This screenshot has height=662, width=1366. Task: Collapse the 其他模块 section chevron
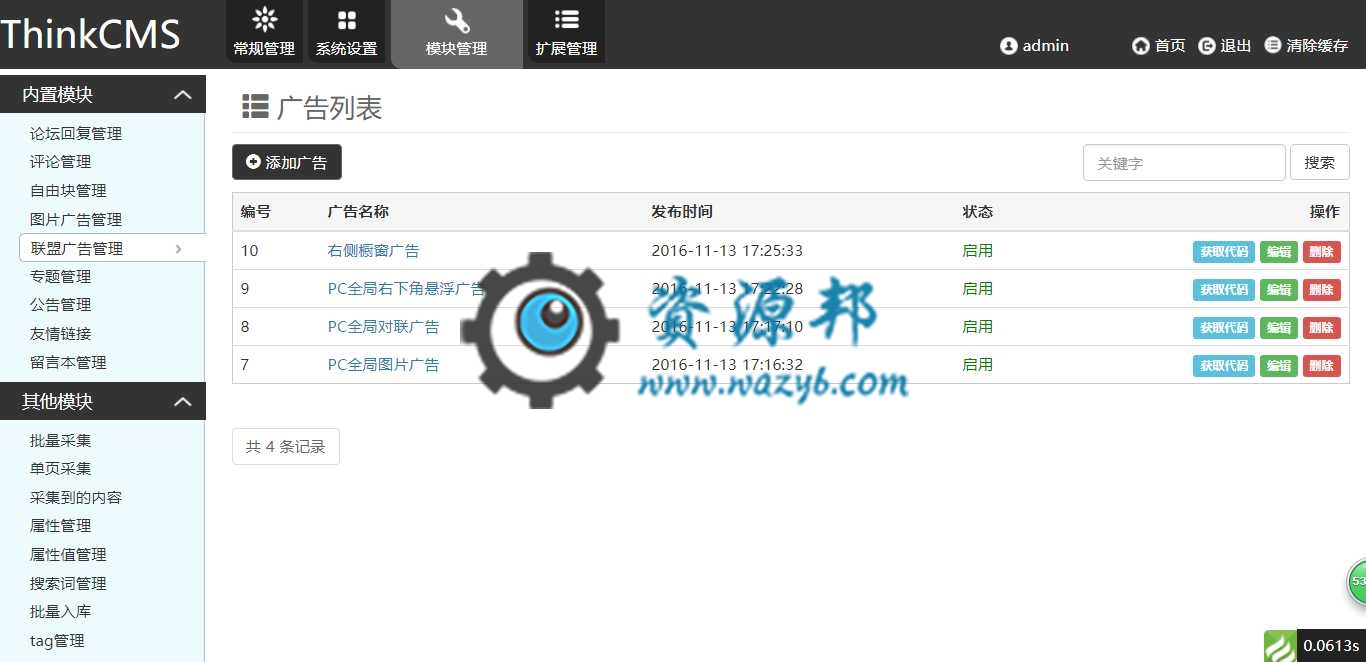tap(183, 402)
